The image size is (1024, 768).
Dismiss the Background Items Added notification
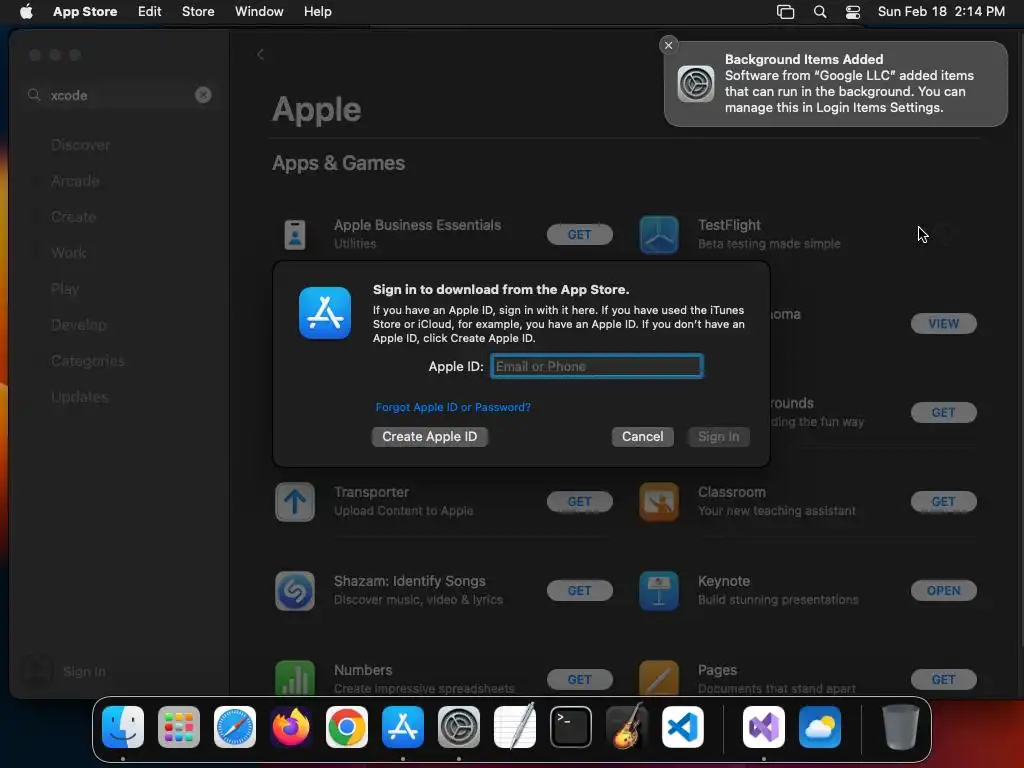[x=668, y=45]
